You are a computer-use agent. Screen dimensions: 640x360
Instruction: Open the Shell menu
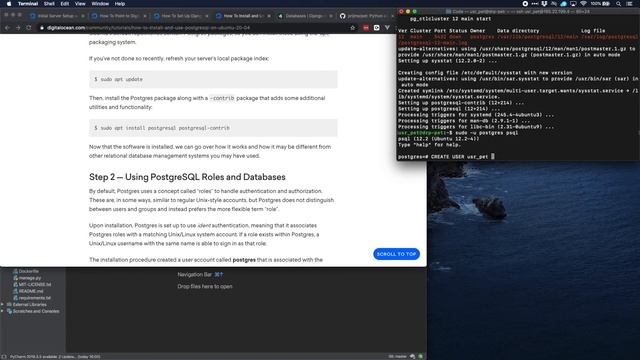[49, 4]
